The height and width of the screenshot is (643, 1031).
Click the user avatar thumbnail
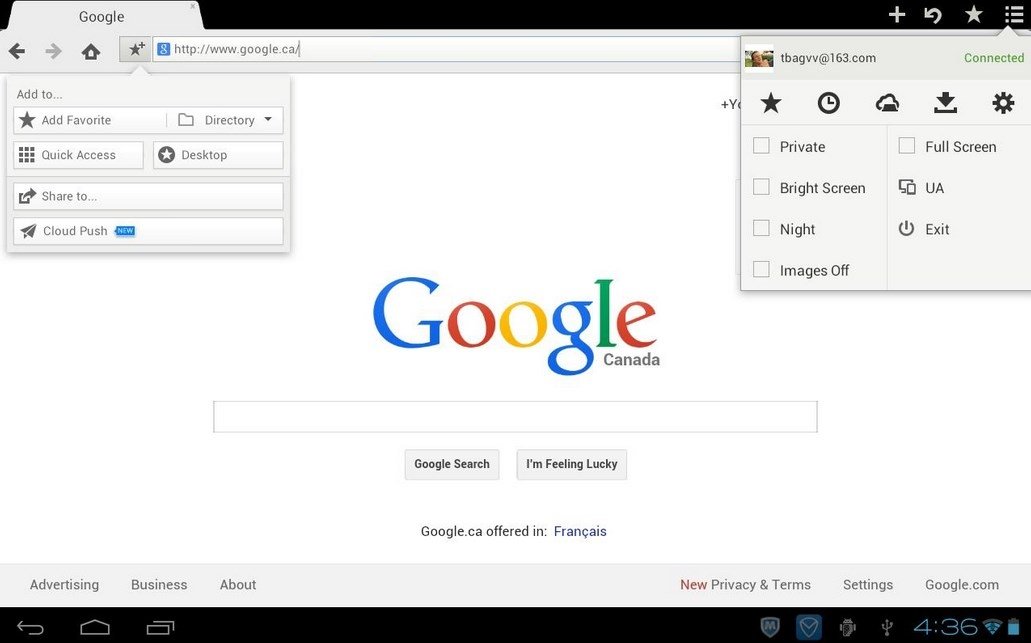pyautogui.click(x=759, y=58)
